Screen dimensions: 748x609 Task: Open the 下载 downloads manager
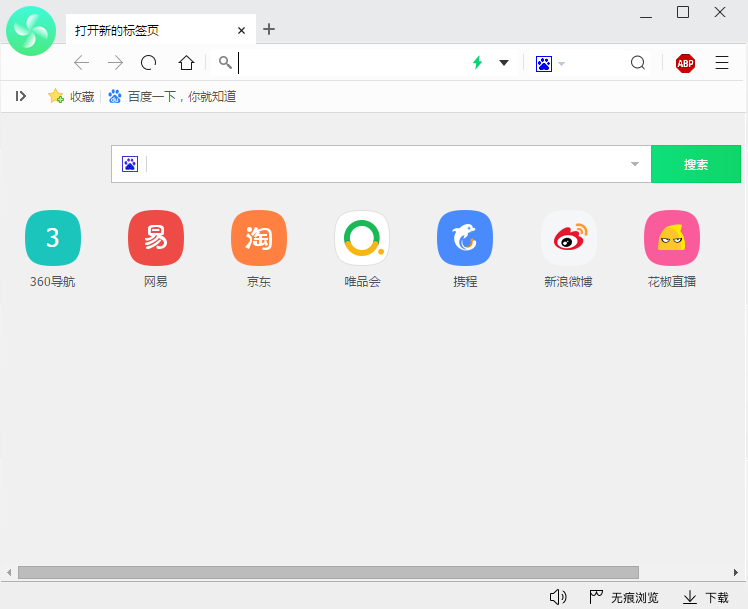click(x=706, y=597)
